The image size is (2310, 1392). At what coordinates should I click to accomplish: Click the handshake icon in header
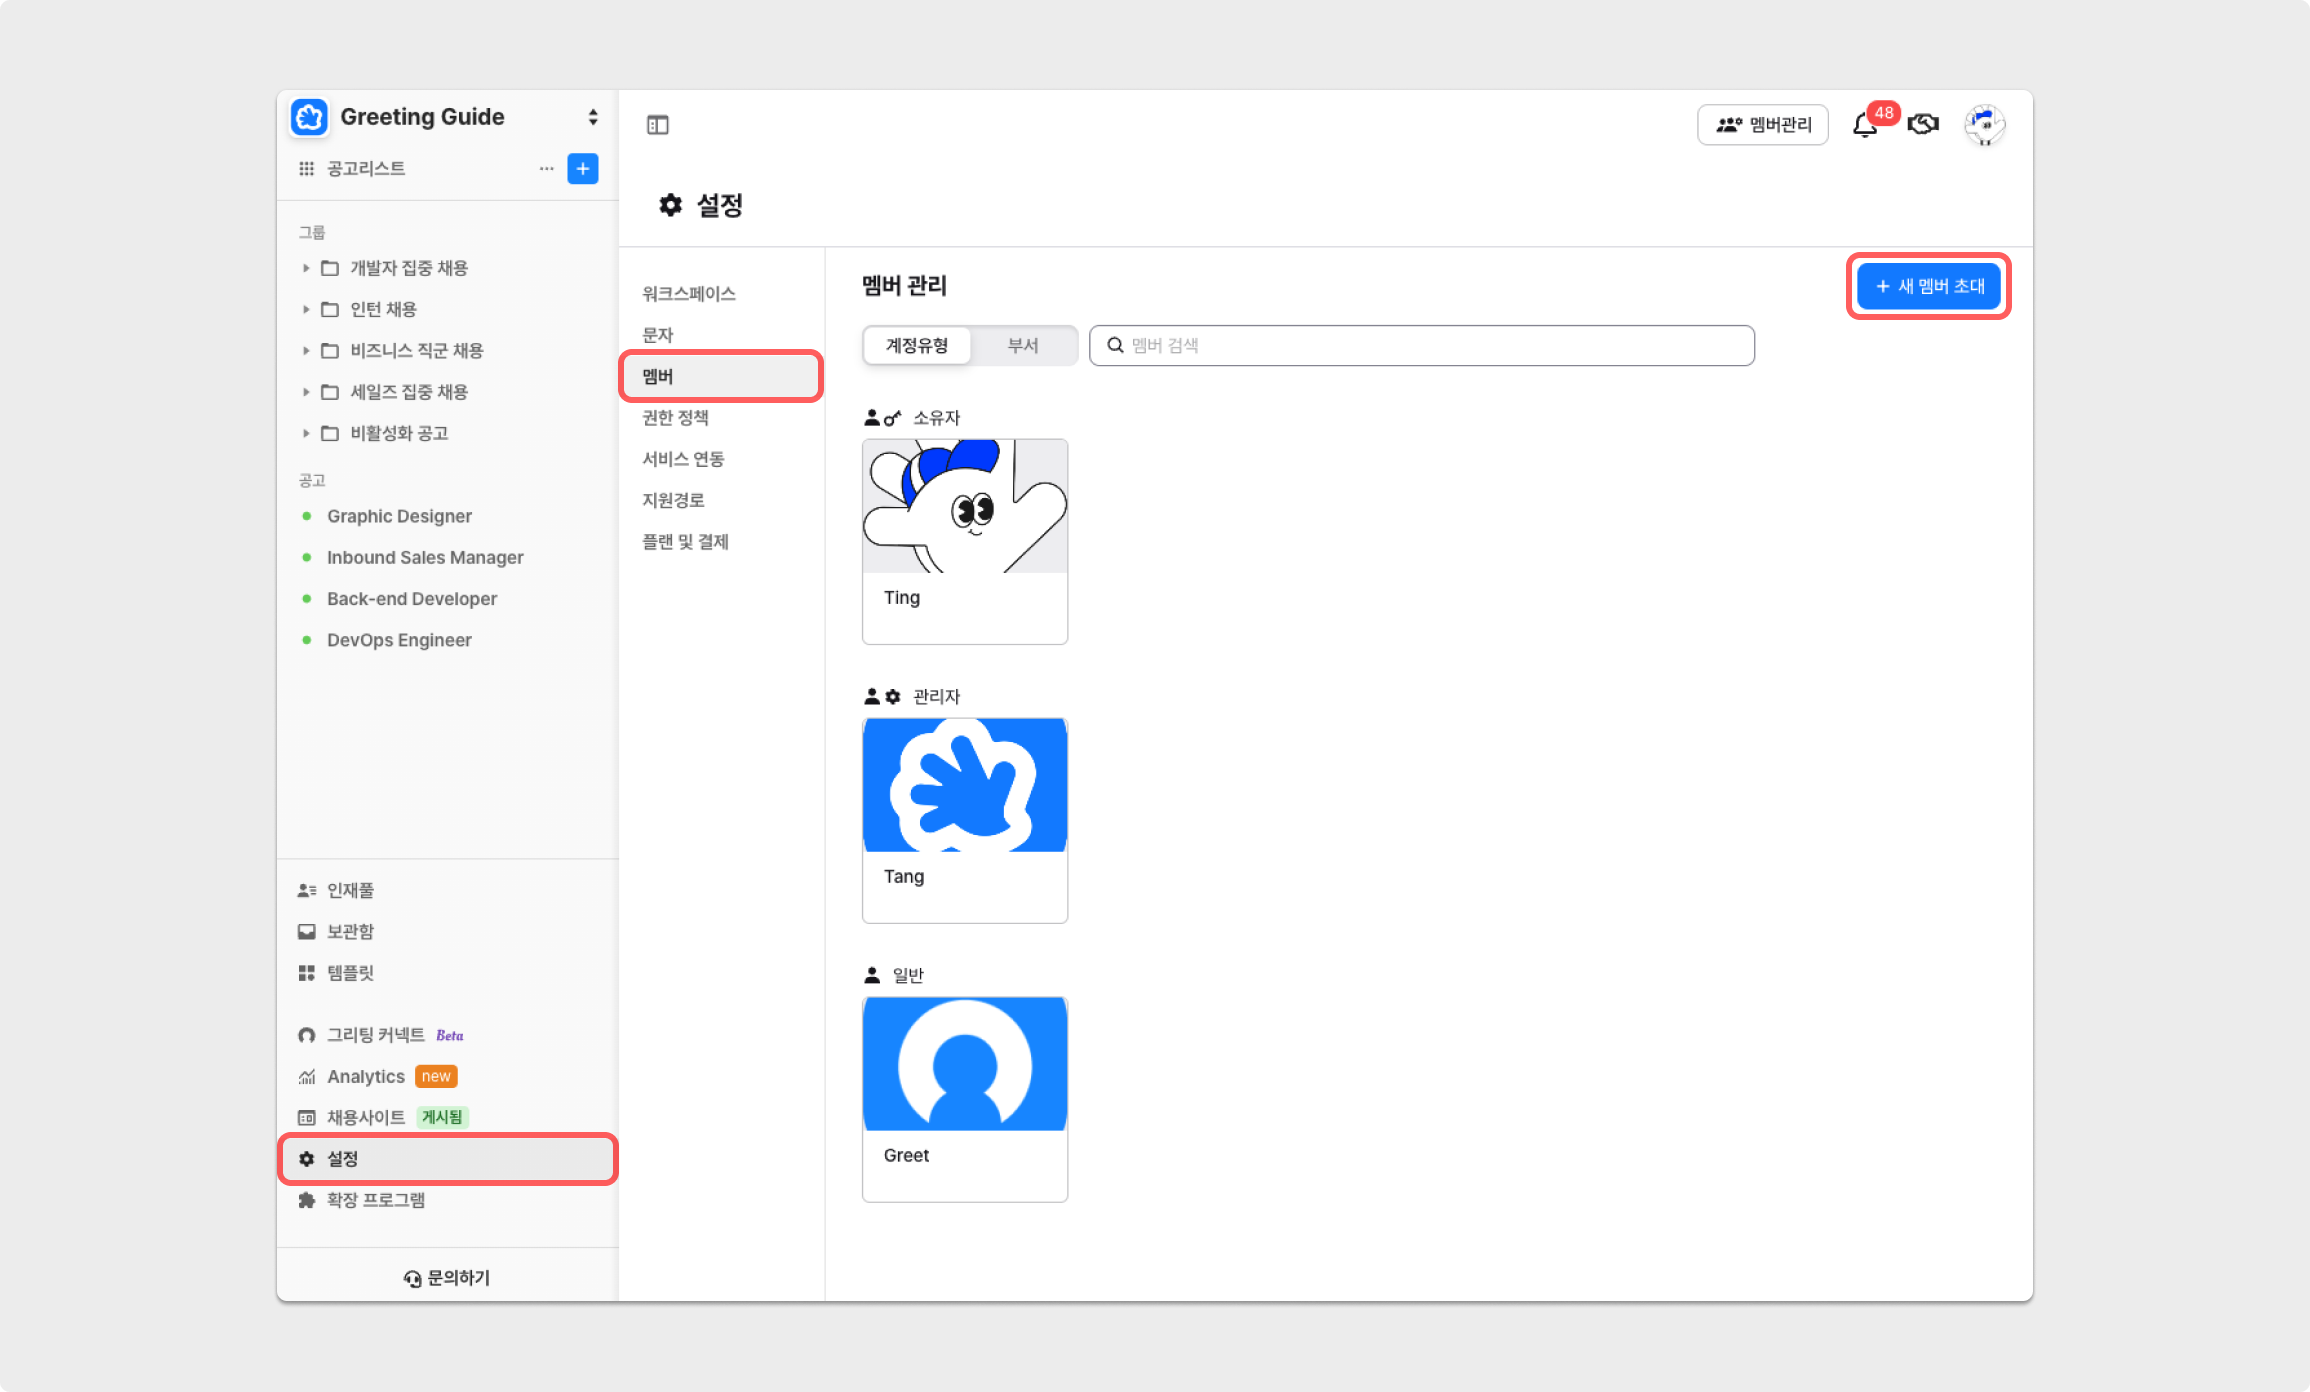(x=1922, y=124)
